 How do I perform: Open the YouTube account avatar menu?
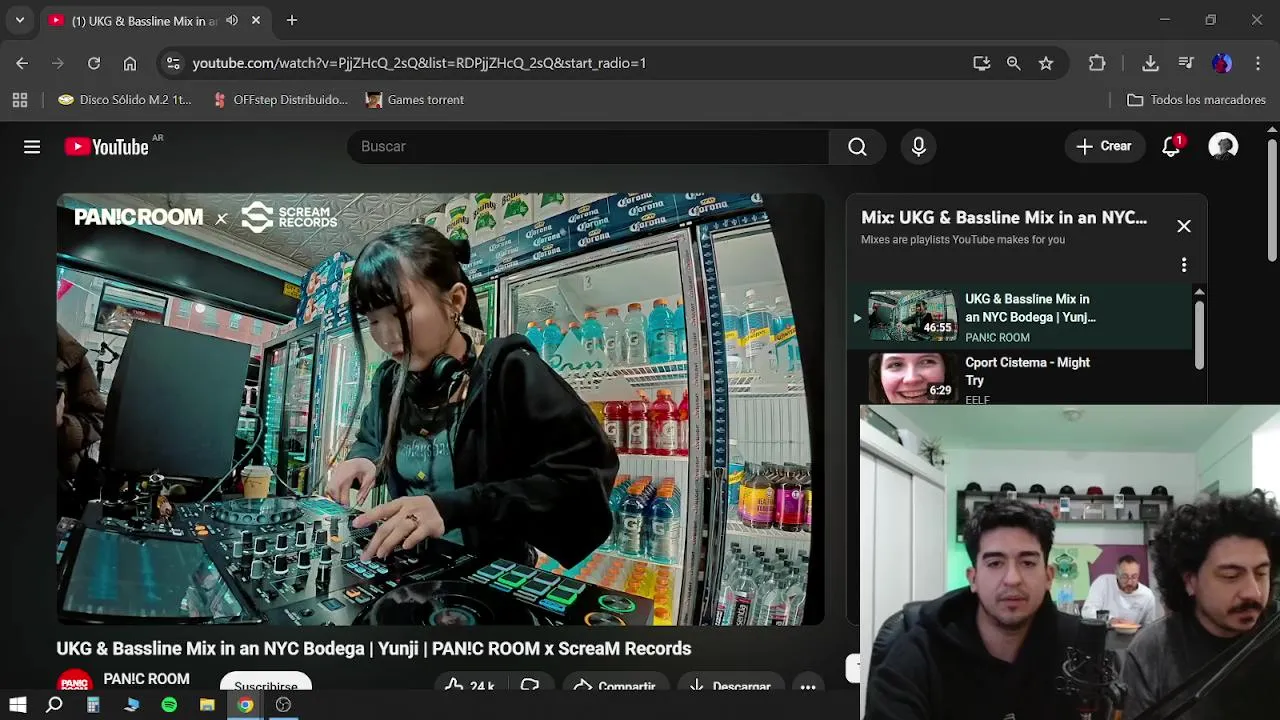1223,147
